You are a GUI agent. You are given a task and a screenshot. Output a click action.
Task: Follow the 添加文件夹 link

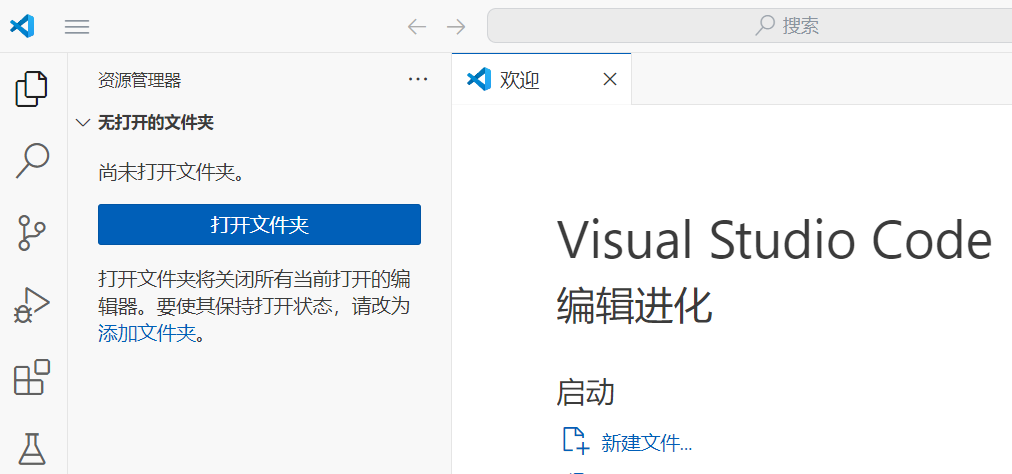[147, 334]
